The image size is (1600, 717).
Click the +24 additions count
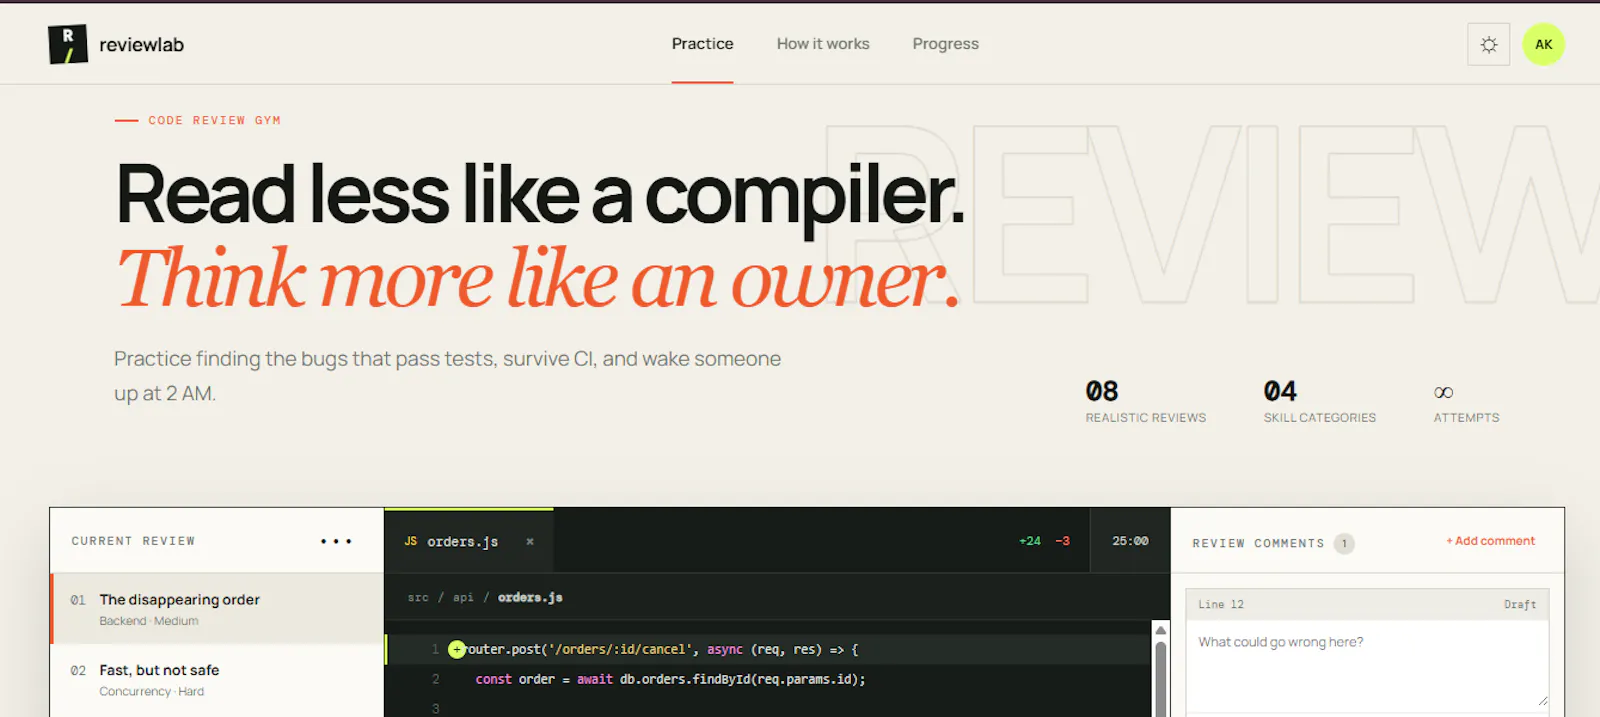(1029, 541)
